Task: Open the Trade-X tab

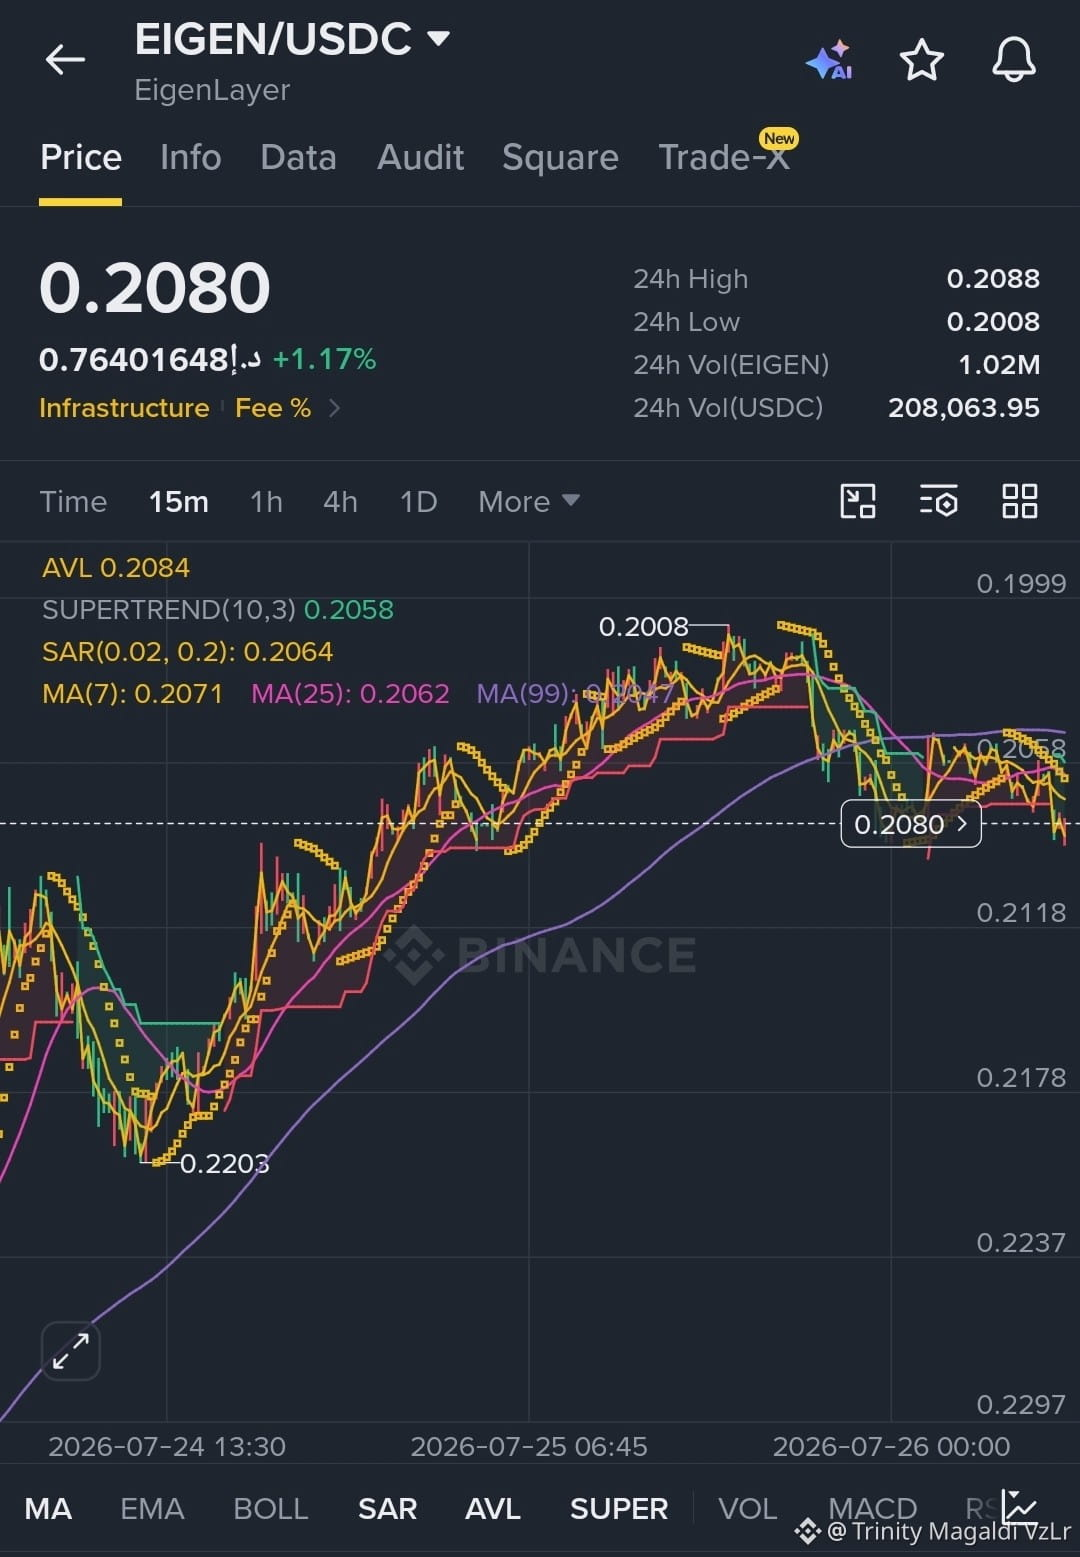Action: pyautogui.click(x=724, y=158)
